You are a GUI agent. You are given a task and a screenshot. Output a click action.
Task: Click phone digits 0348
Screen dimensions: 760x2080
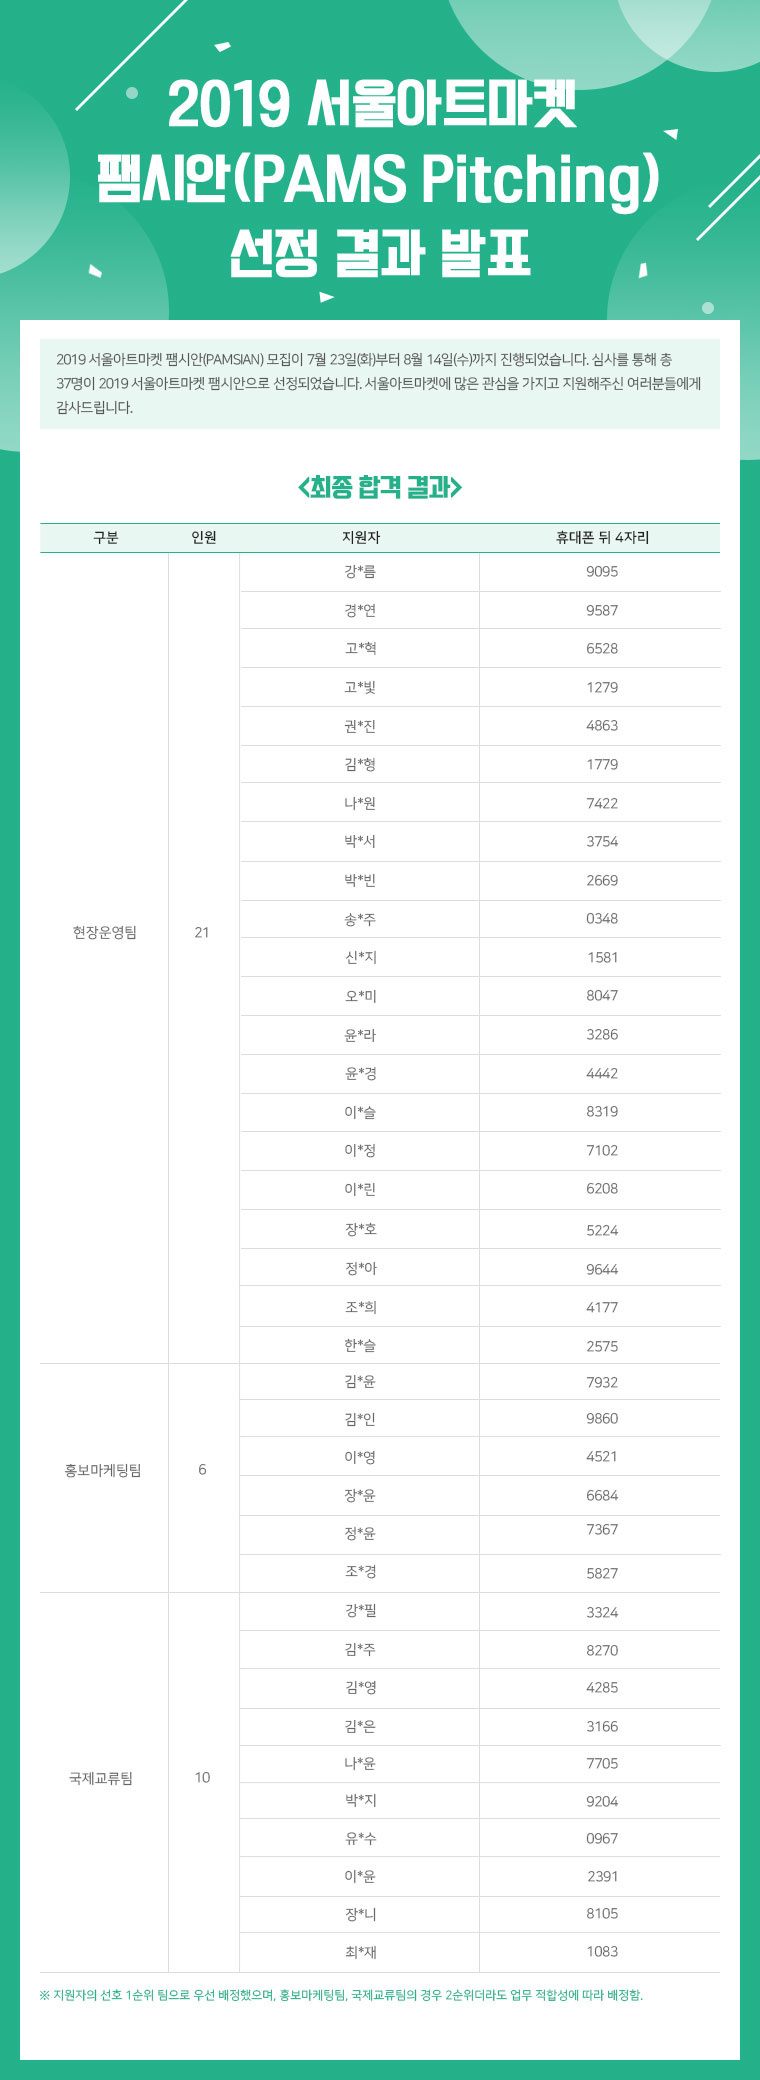(602, 919)
